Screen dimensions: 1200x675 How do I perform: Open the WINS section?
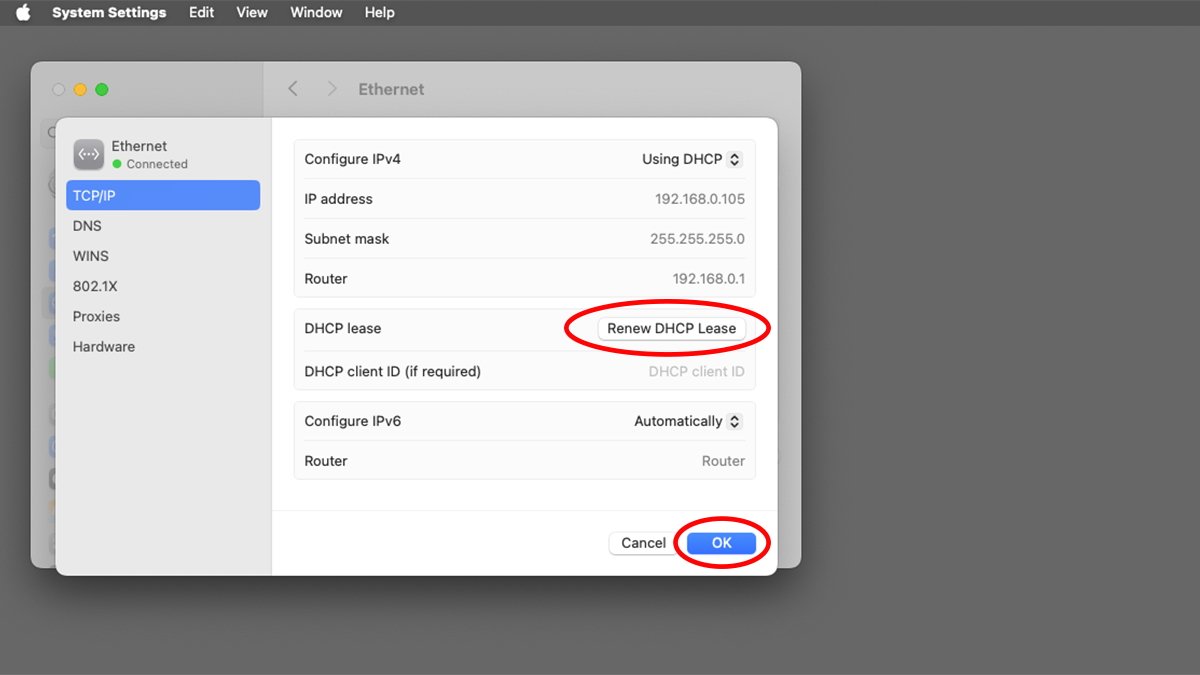[91, 256]
